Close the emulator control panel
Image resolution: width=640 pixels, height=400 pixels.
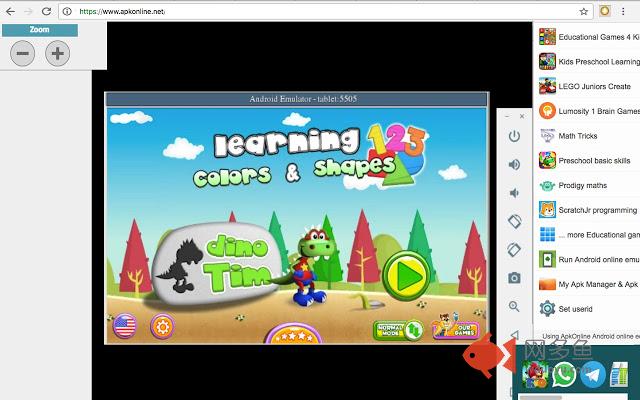coord(522,116)
